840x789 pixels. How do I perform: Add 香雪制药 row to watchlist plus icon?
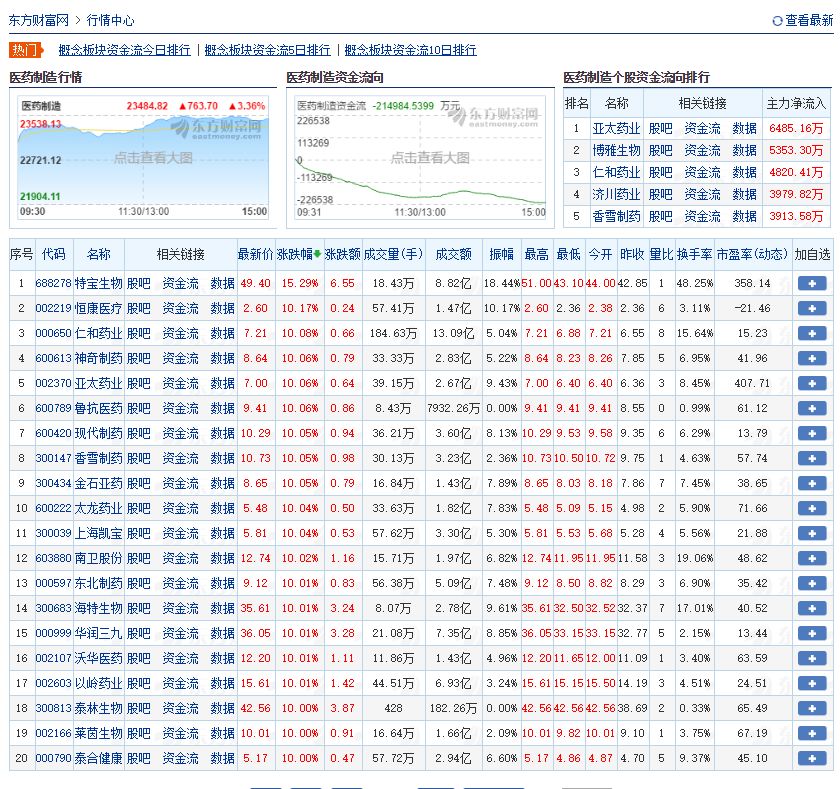(812, 459)
